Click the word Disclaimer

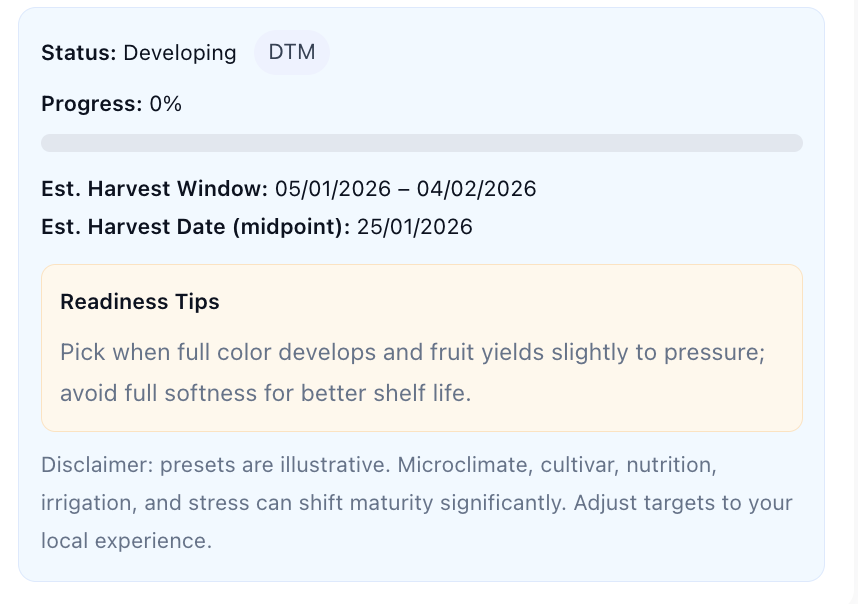coord(94,466)
